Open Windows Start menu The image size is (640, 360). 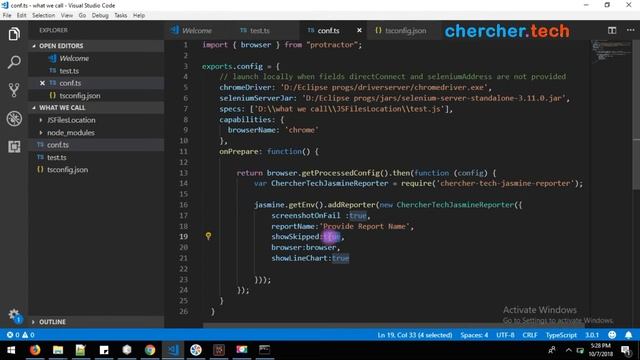[11, 350]
